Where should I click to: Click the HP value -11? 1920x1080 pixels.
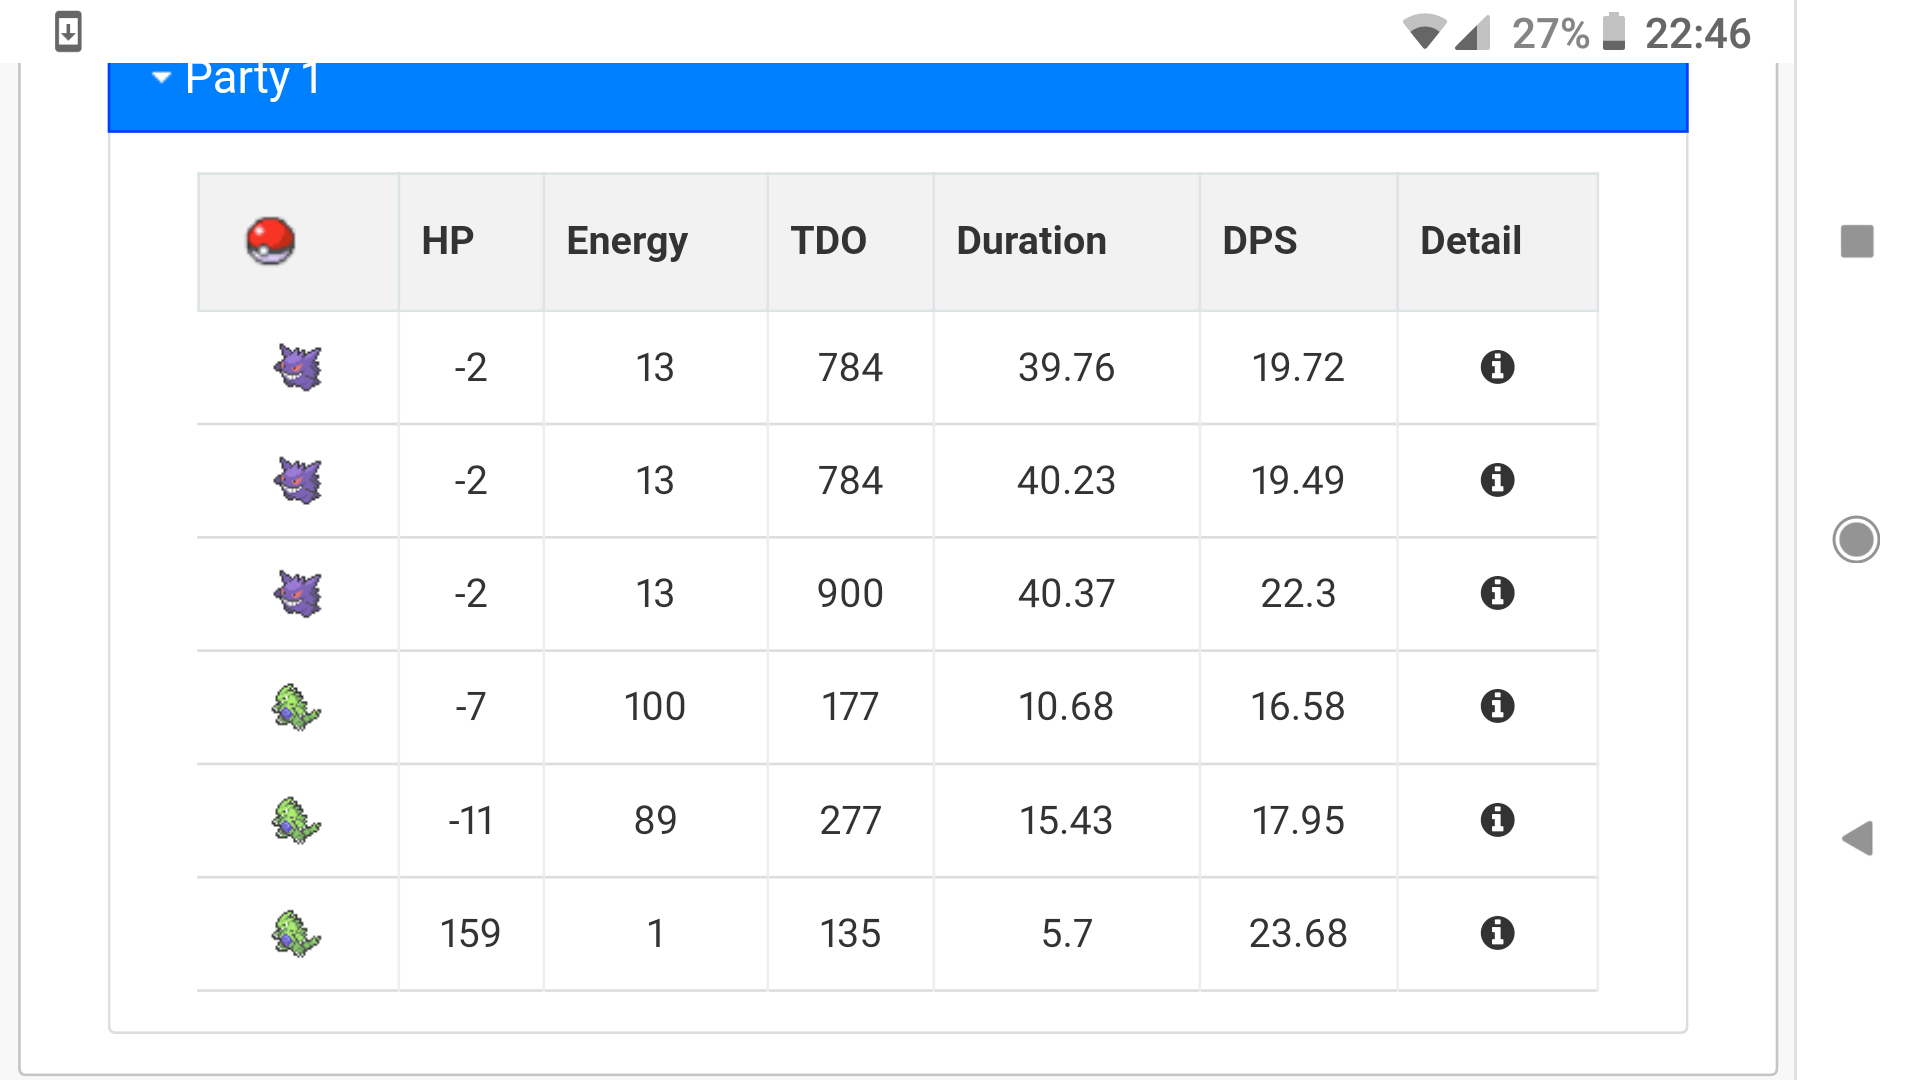pyautogui.click(x=470, y=821)
